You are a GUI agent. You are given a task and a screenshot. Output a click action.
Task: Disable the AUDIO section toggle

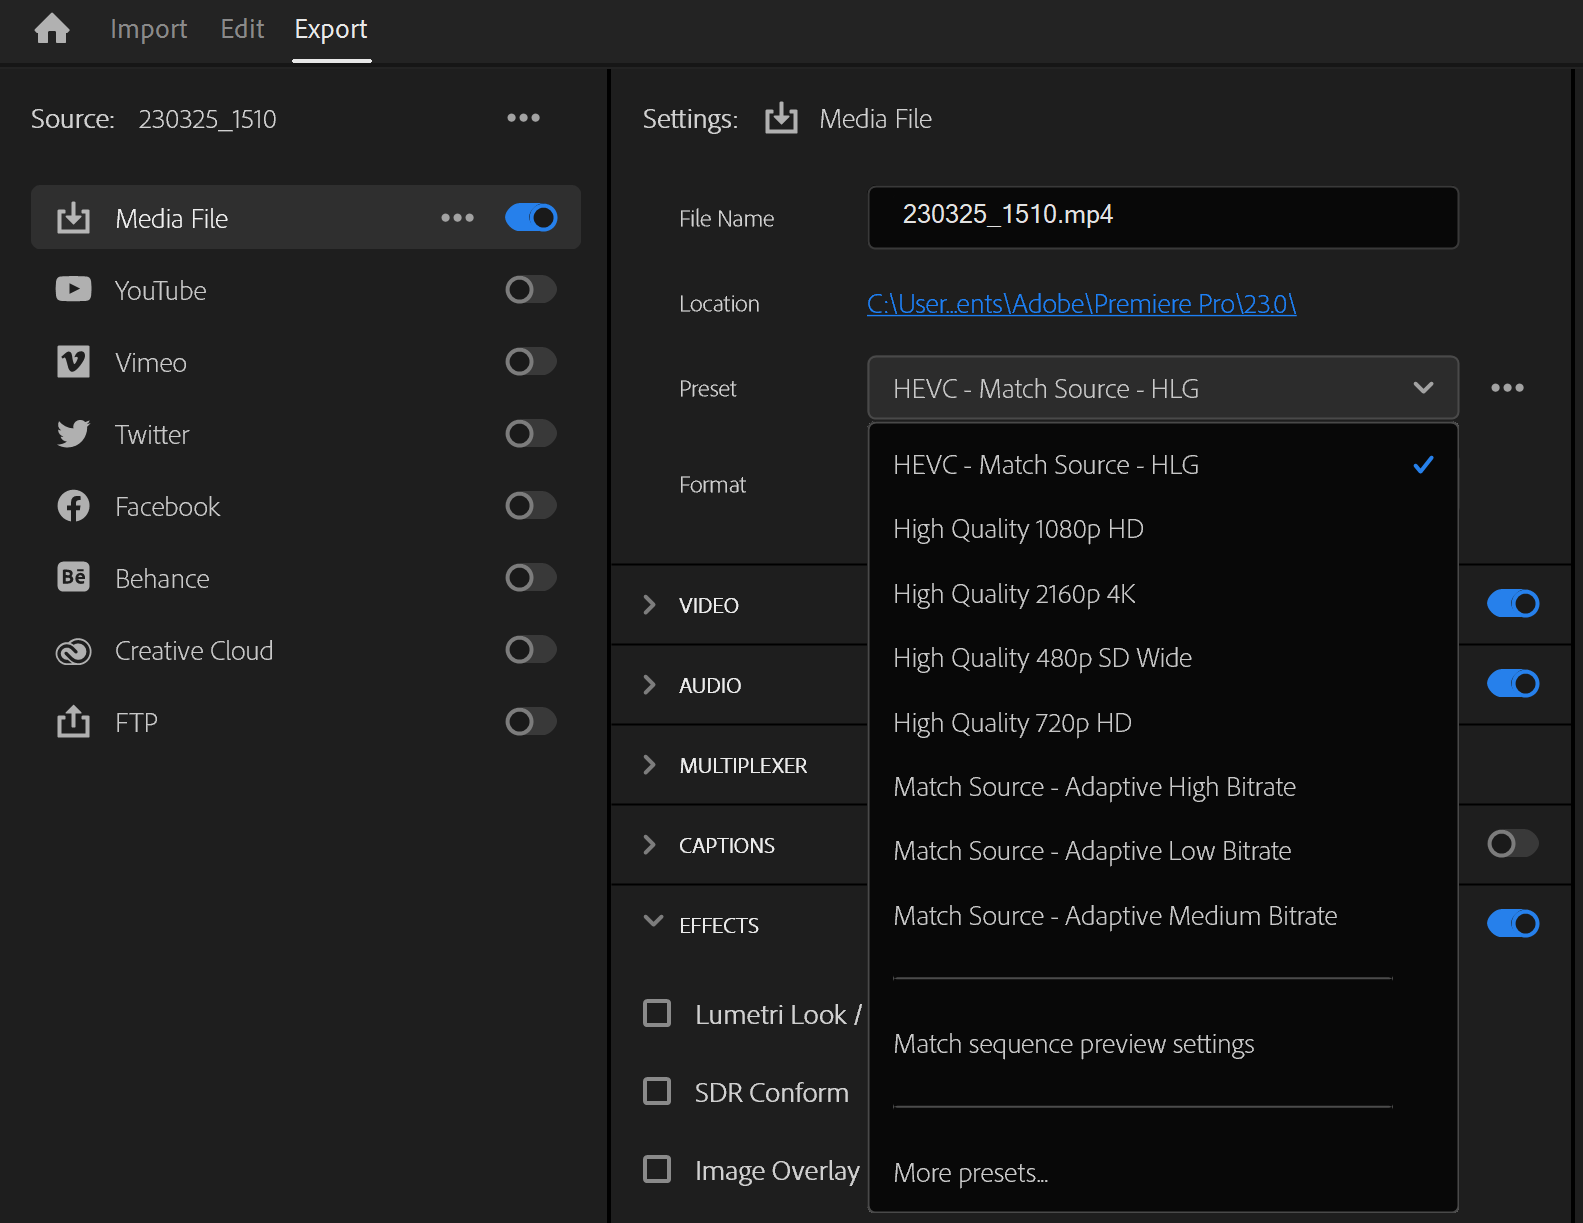(x=1513, y=684)
